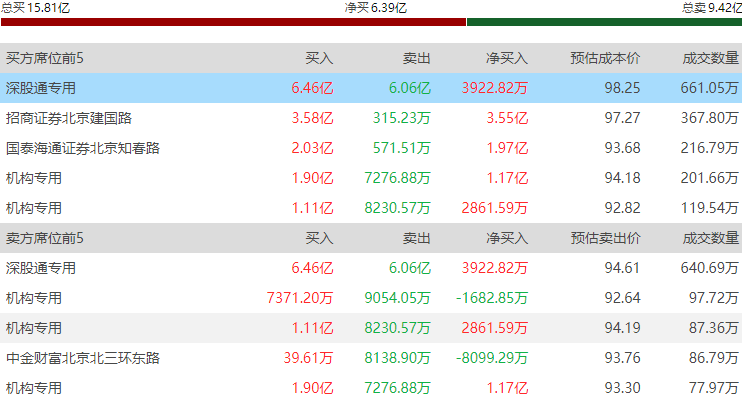Click the 卖方席位前5 header

(x=44, y=238)
